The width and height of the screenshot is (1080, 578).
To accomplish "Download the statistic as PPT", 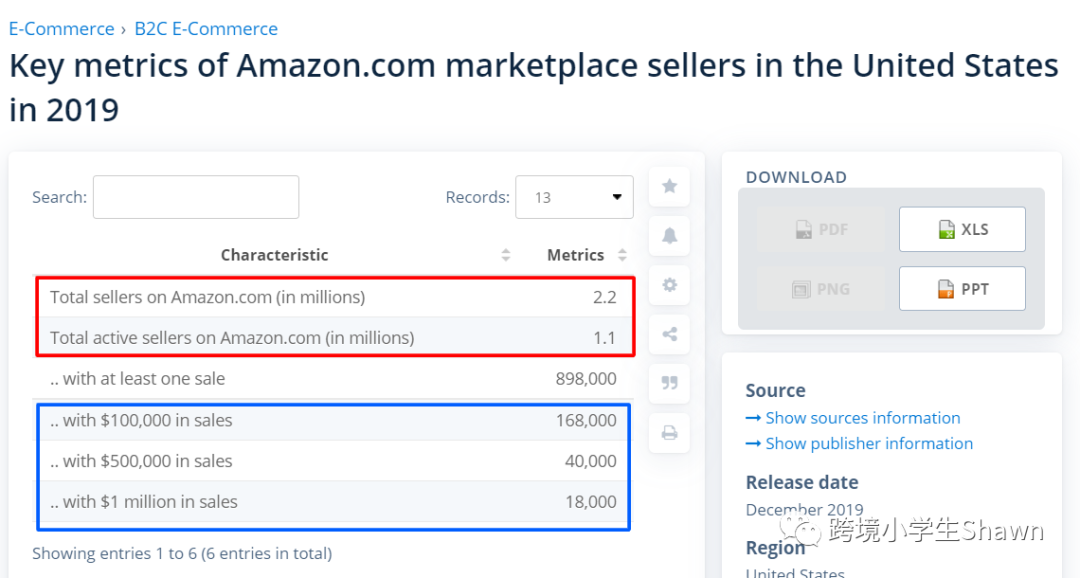I will click(962, 289).
